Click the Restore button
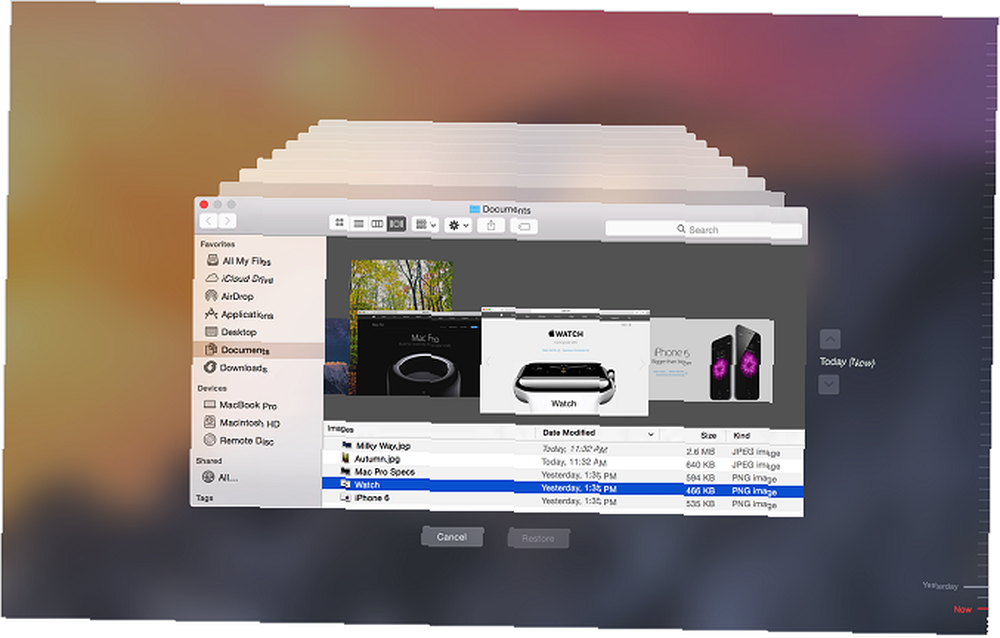This screenshot has width=1000, height=638. 538,538
